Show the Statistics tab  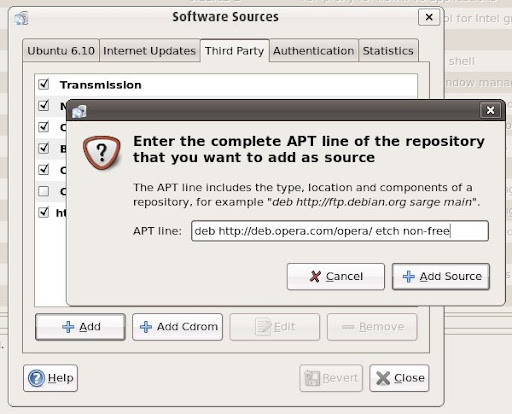(388, 51)
